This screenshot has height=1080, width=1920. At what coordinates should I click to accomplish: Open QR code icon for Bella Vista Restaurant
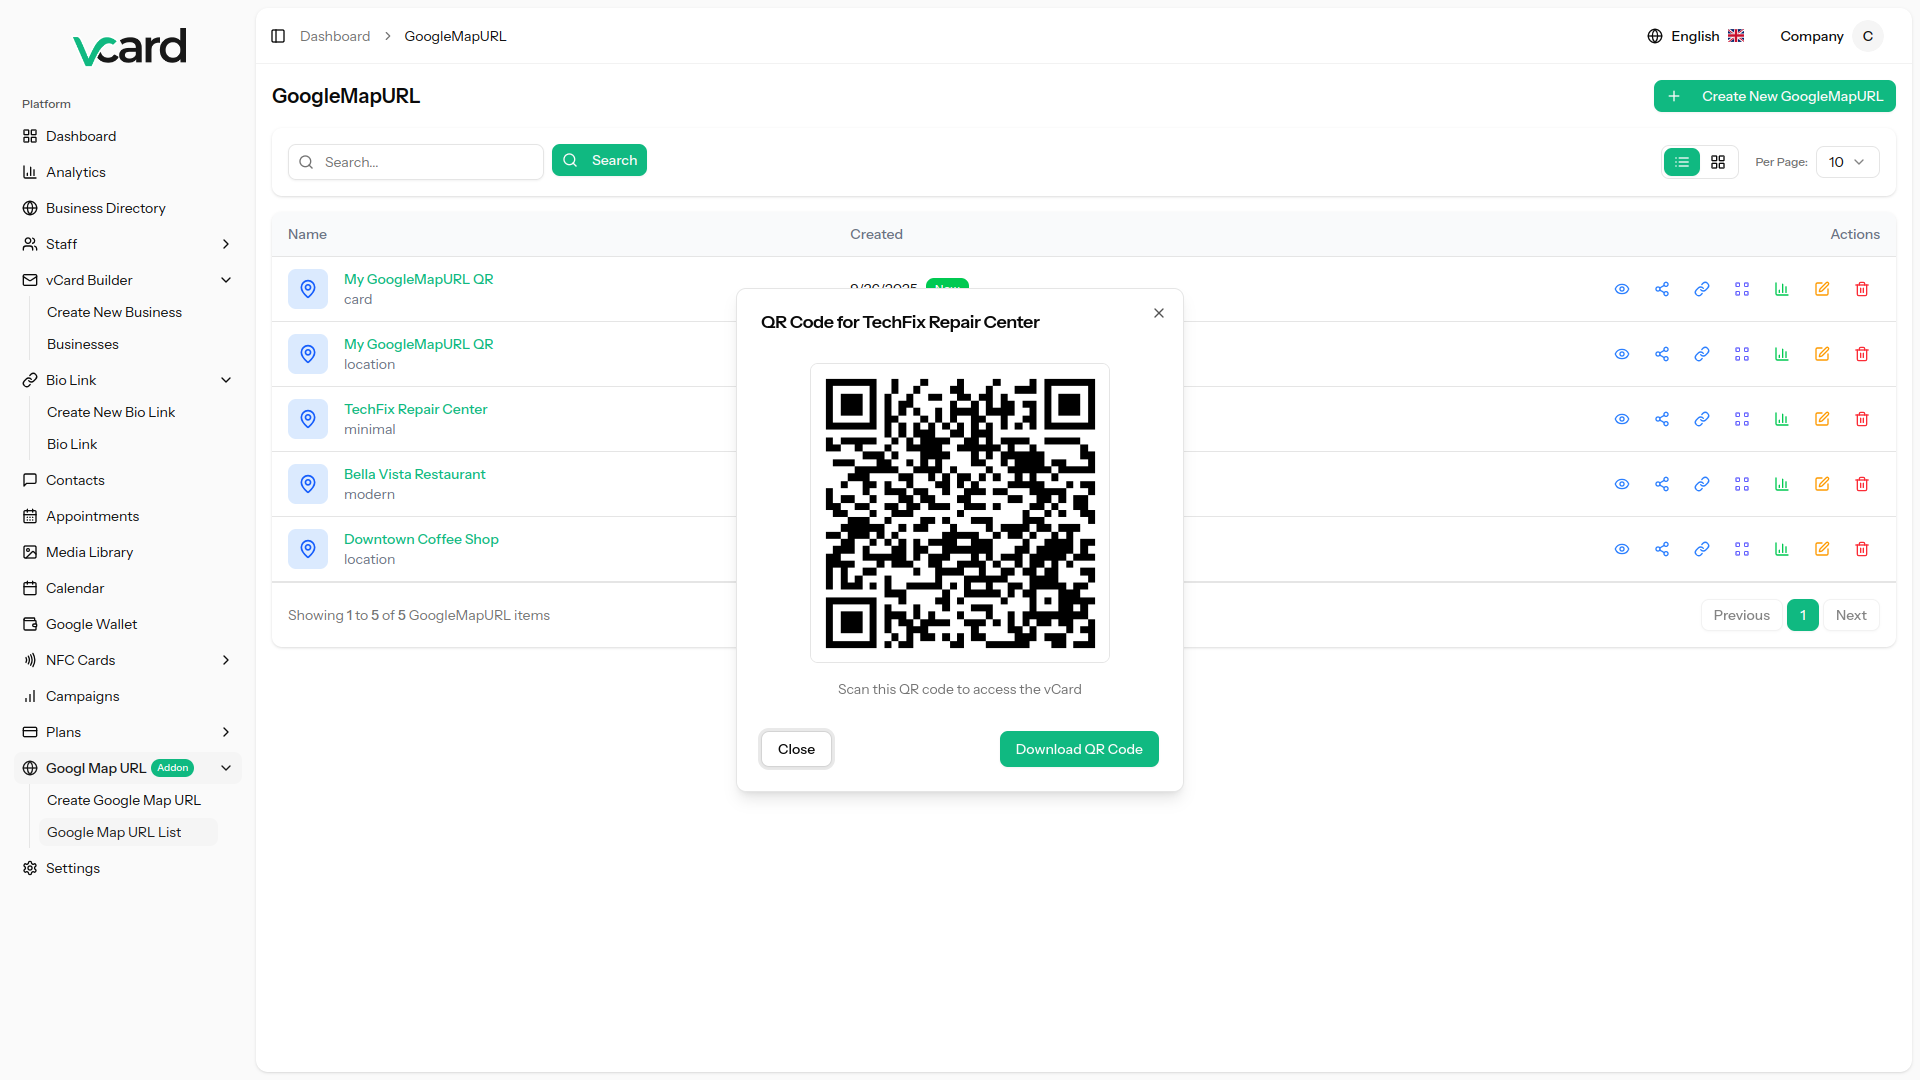[x=1742, y=484]
